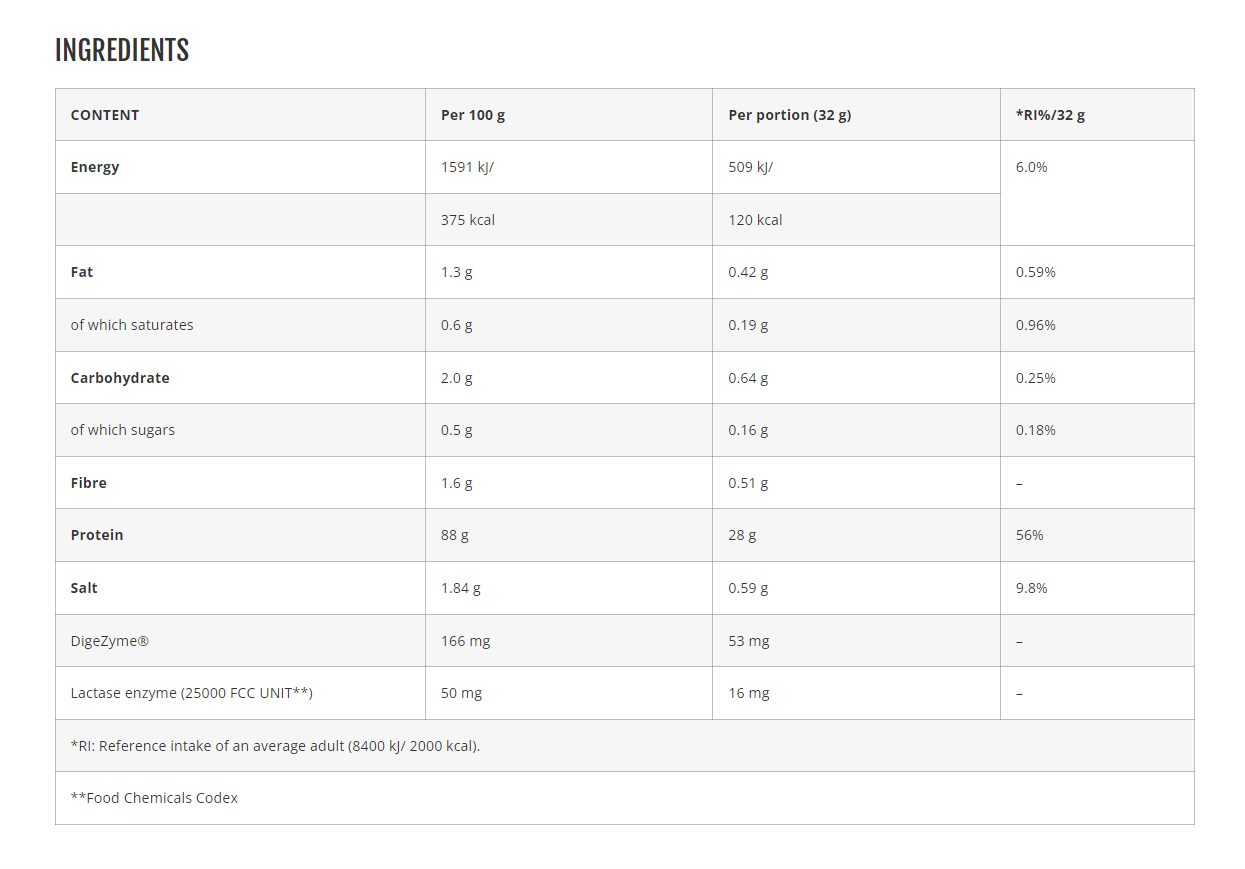
Task: Click the Protein row label
Action: pyautogui.click(x=97, y=535)
